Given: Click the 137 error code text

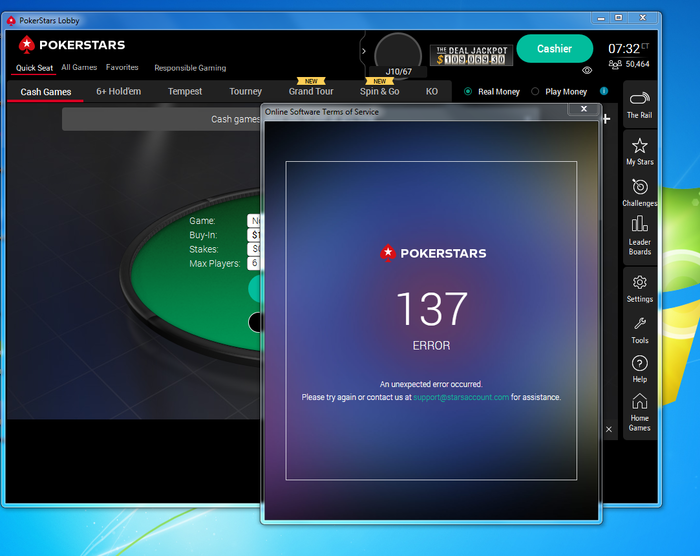Looking at the screenshot, I should pyautogui.click(x=432, y=309).
